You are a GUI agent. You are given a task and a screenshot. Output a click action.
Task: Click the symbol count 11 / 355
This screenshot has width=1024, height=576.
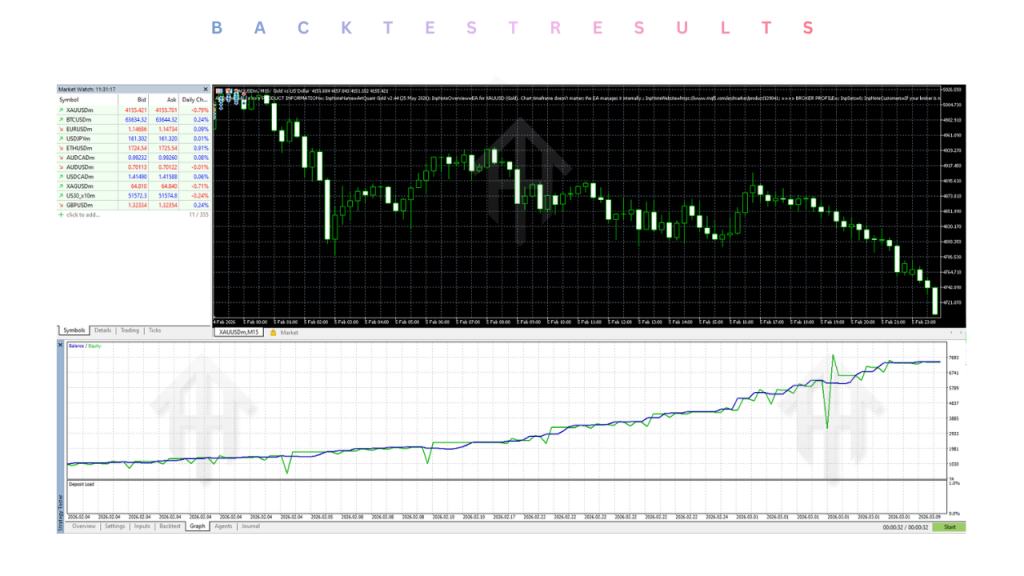click(199, 215)
